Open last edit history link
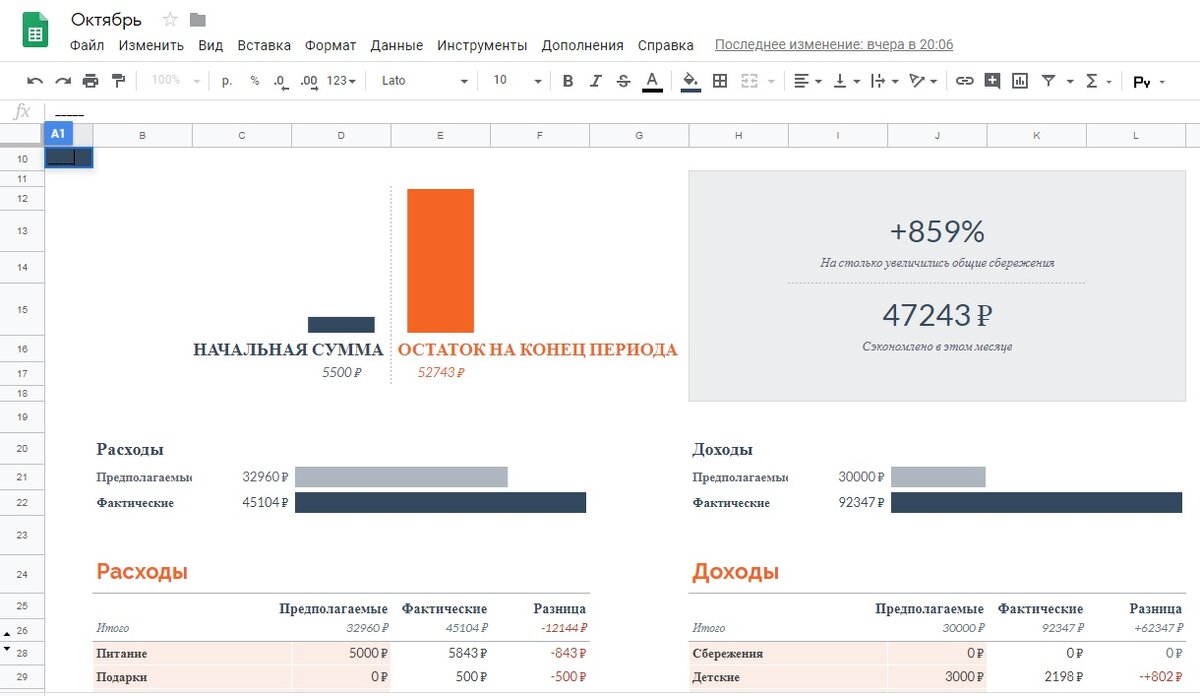 pyautogui.click(x=834, y=45)
